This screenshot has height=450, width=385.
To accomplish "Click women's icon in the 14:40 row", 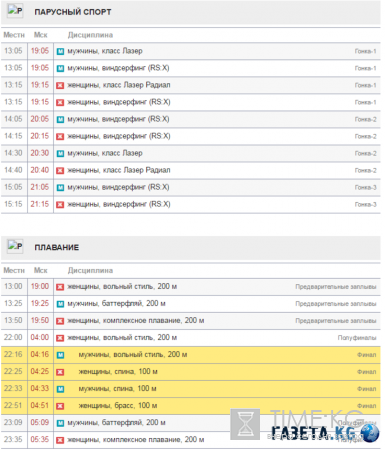I will (x=60, y=171).
